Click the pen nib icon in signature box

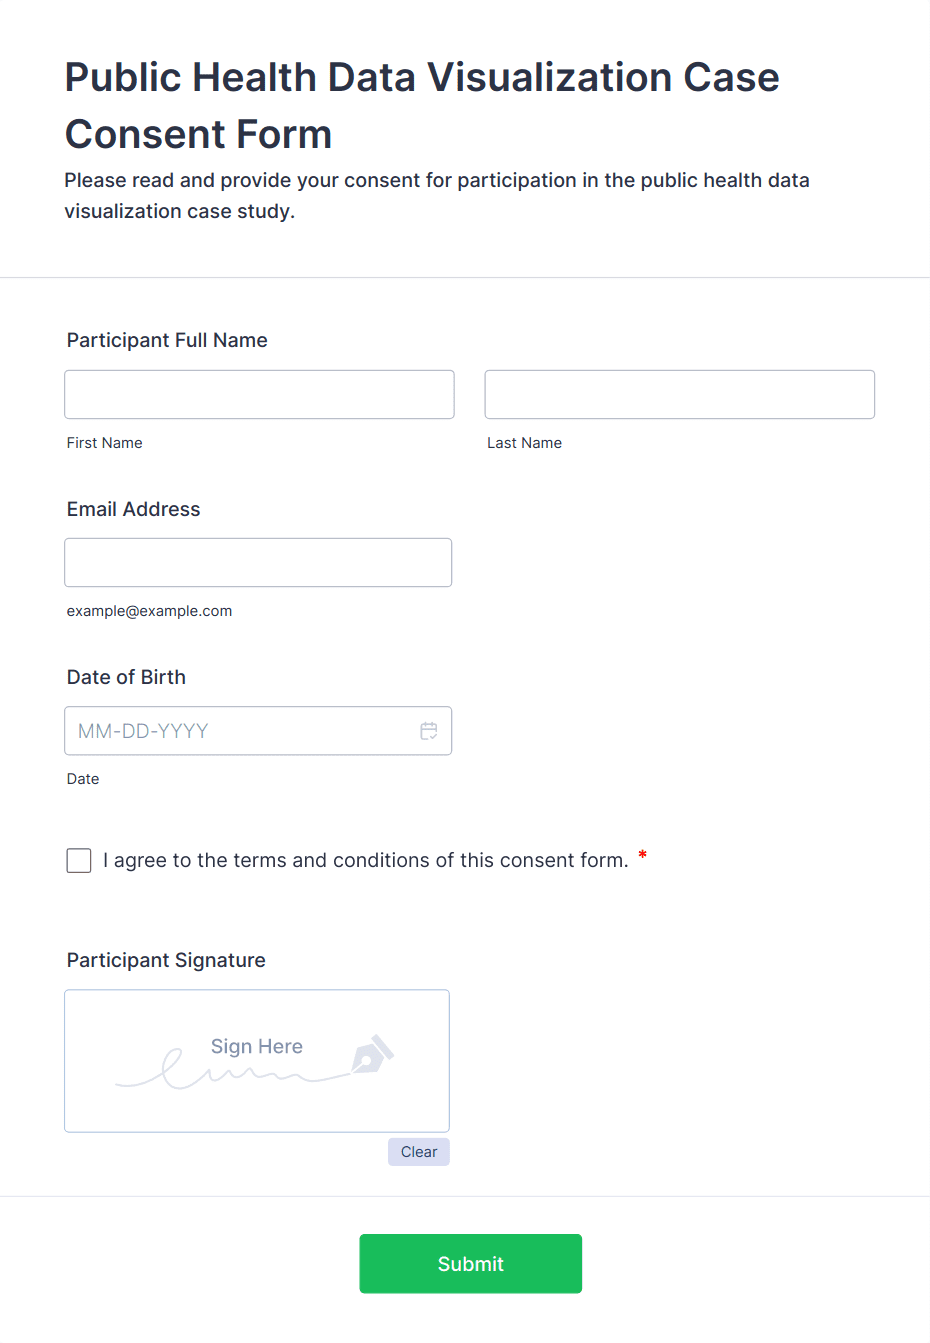point(372,1055)
